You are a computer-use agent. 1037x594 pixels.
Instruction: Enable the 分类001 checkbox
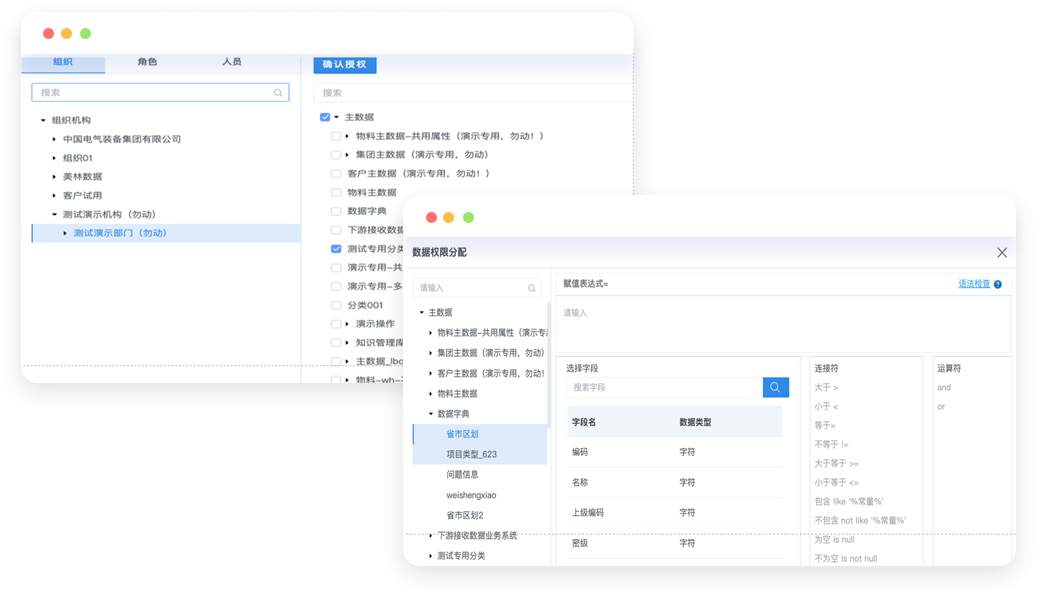[334, 307]
